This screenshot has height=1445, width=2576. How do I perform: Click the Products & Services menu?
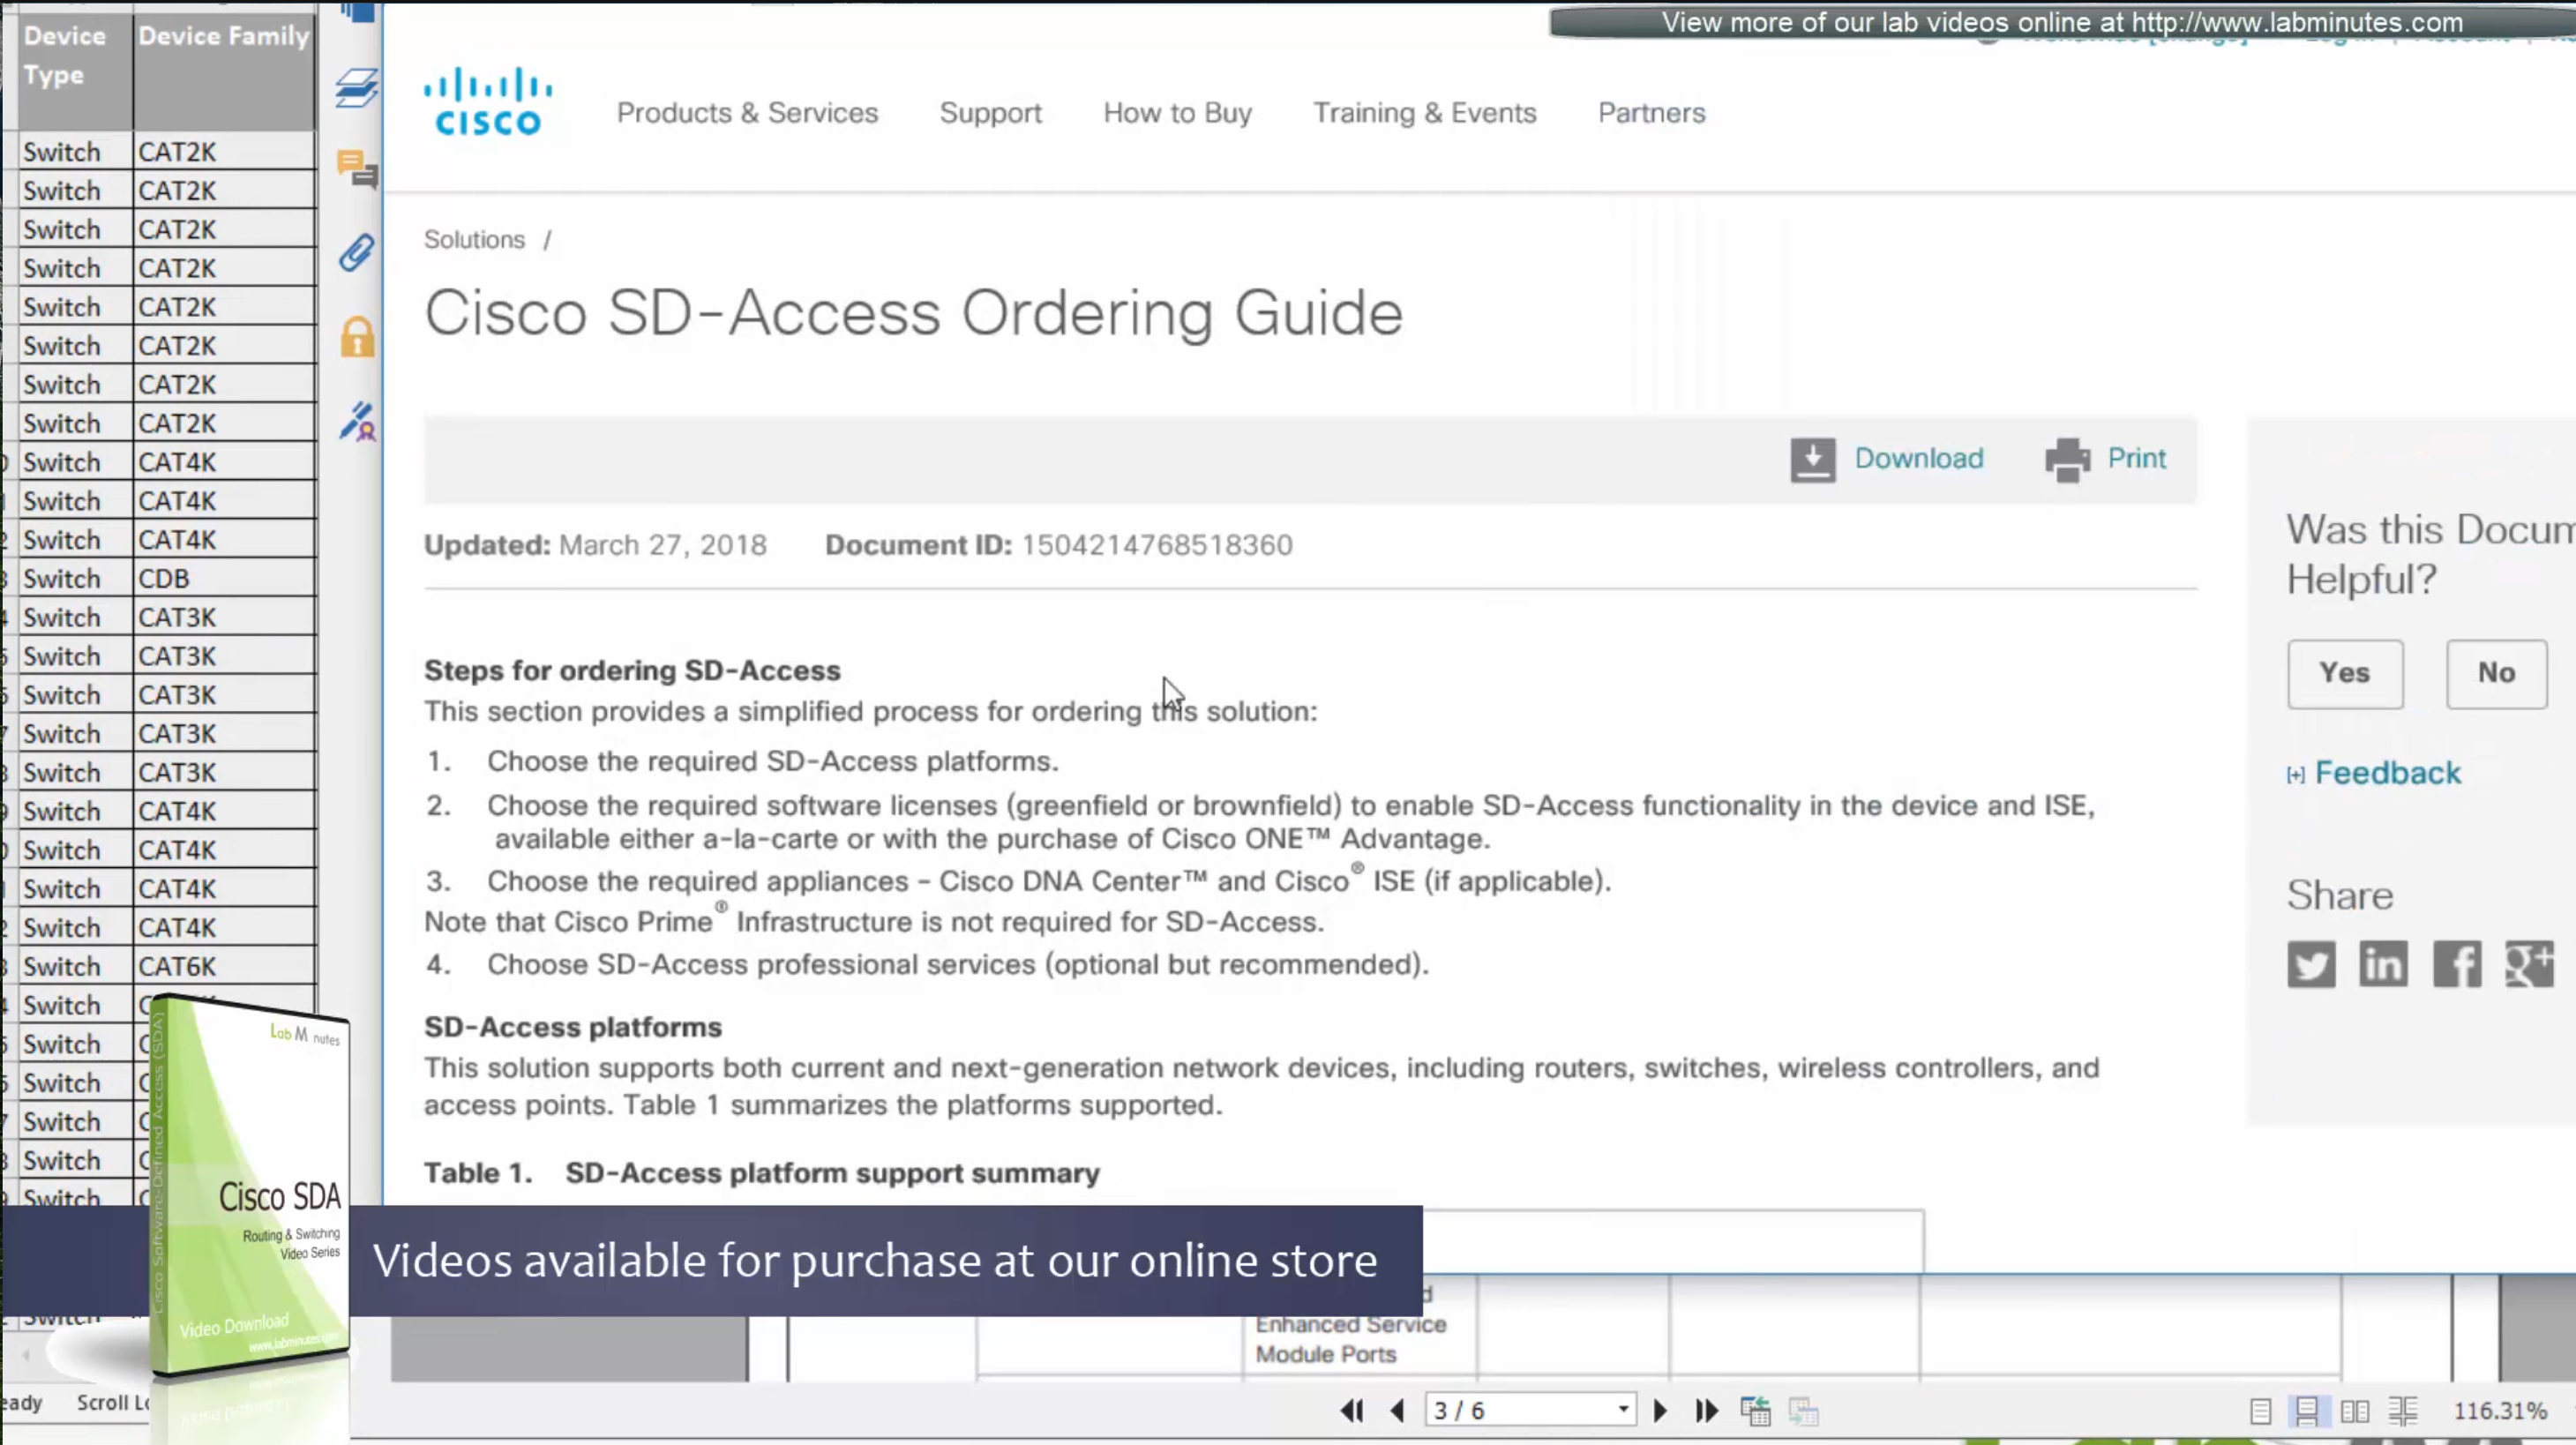747,113
